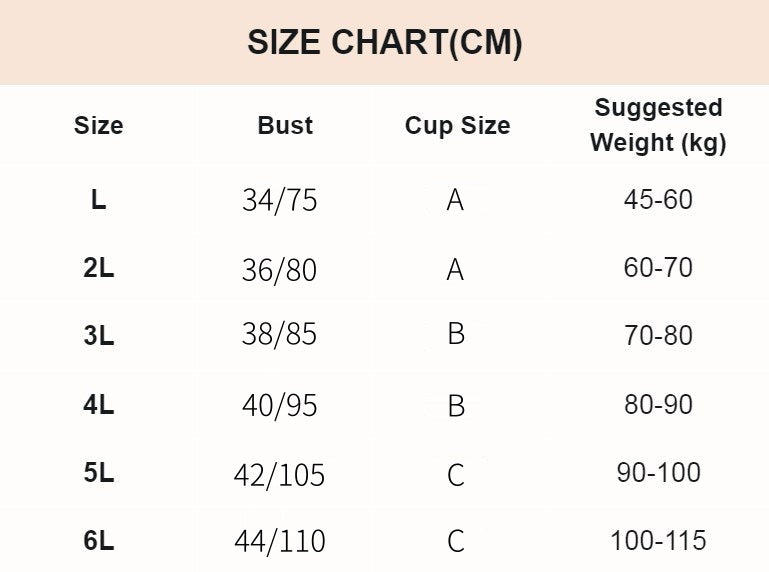Viewport: 769px width, 572px height.
Task: Select the Size column header
Action: [x=99, y=126]
